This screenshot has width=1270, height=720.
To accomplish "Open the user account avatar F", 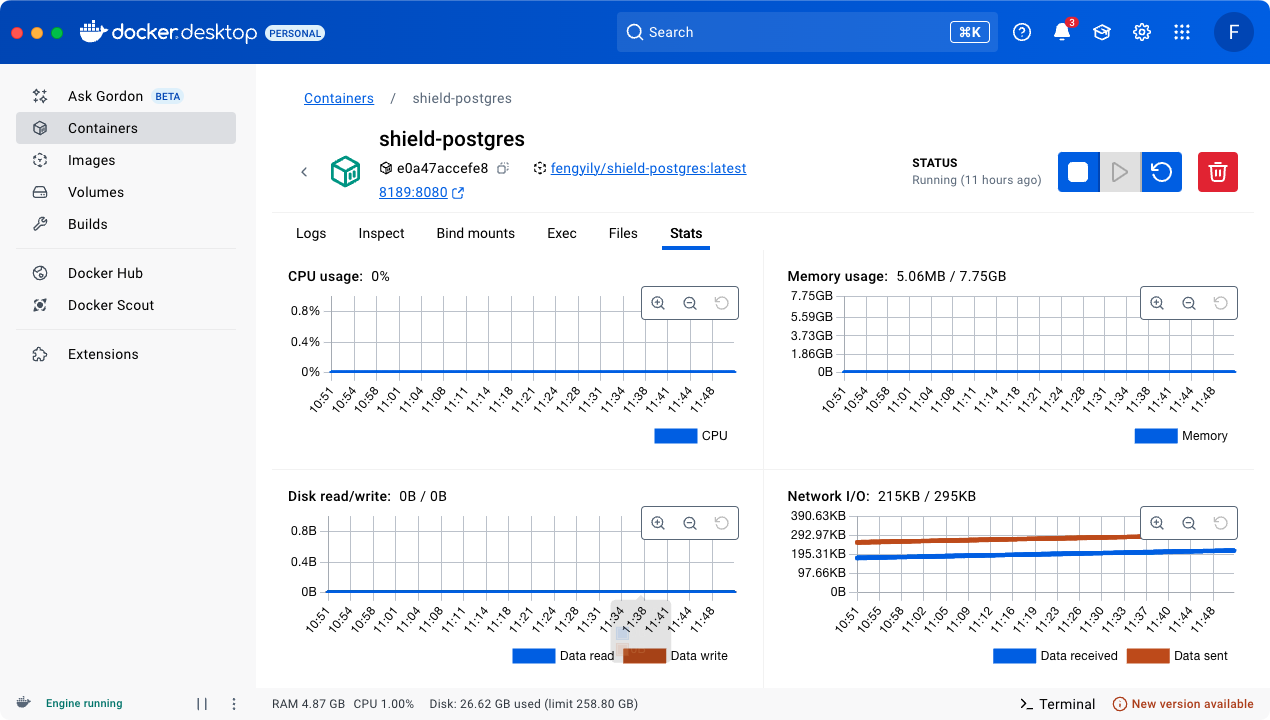I will click(1234, 32).
